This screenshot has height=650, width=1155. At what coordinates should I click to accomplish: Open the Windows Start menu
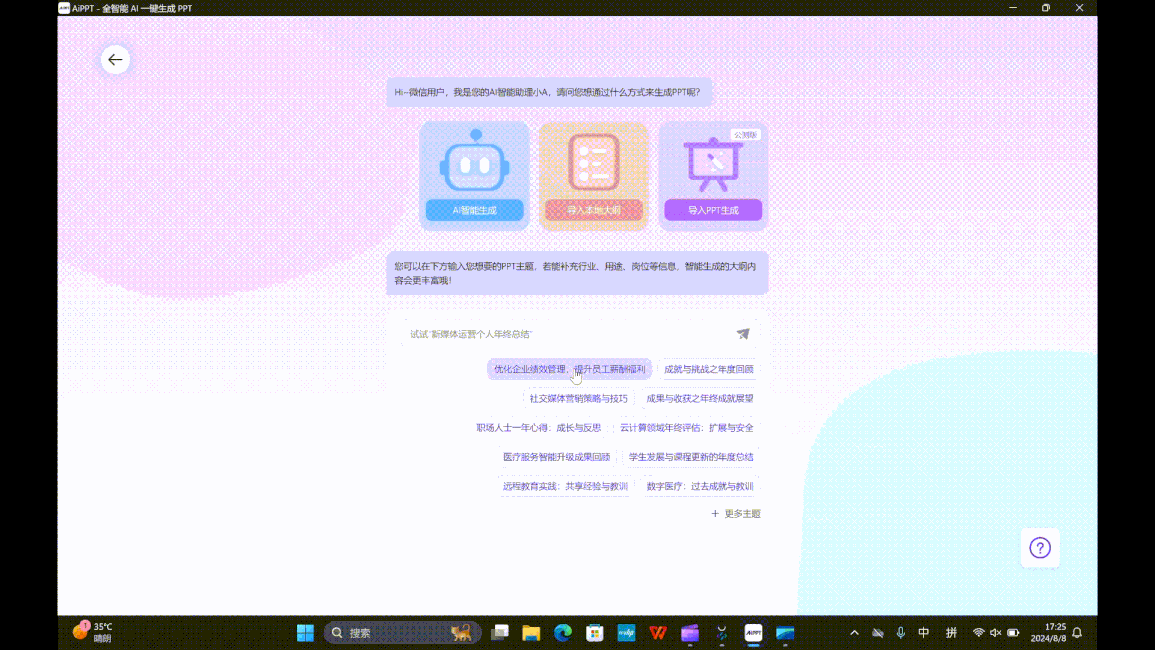pyautogui.click(x=305, y=632)
